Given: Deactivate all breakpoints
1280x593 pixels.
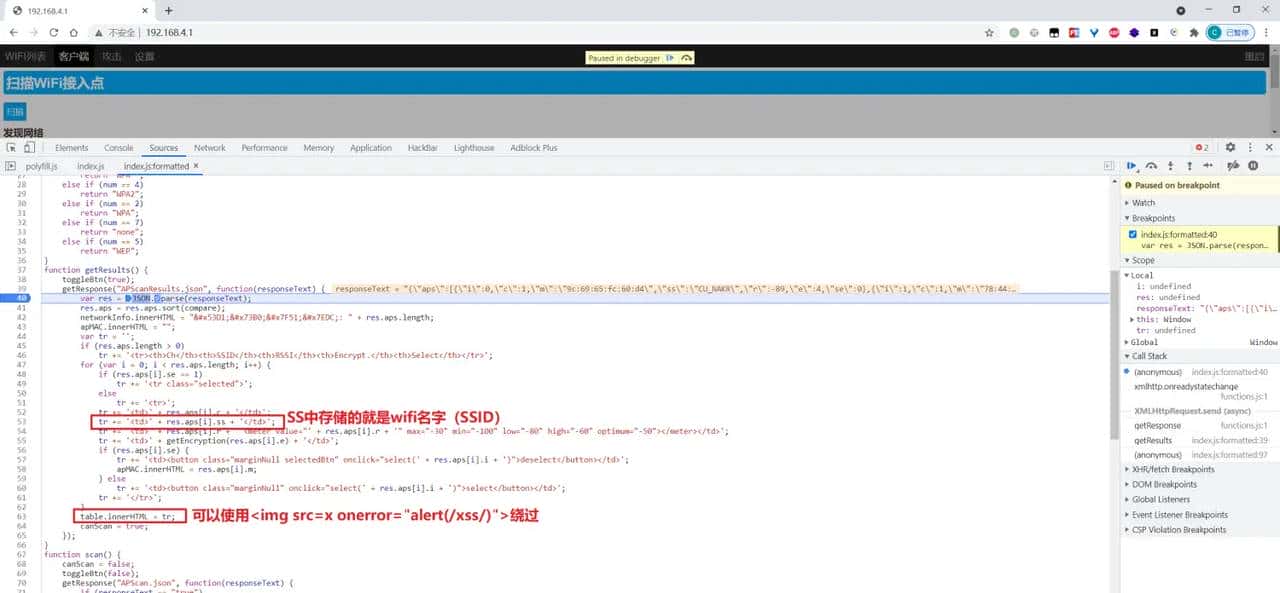Looking at the screenshot, I should [1235, 166].
